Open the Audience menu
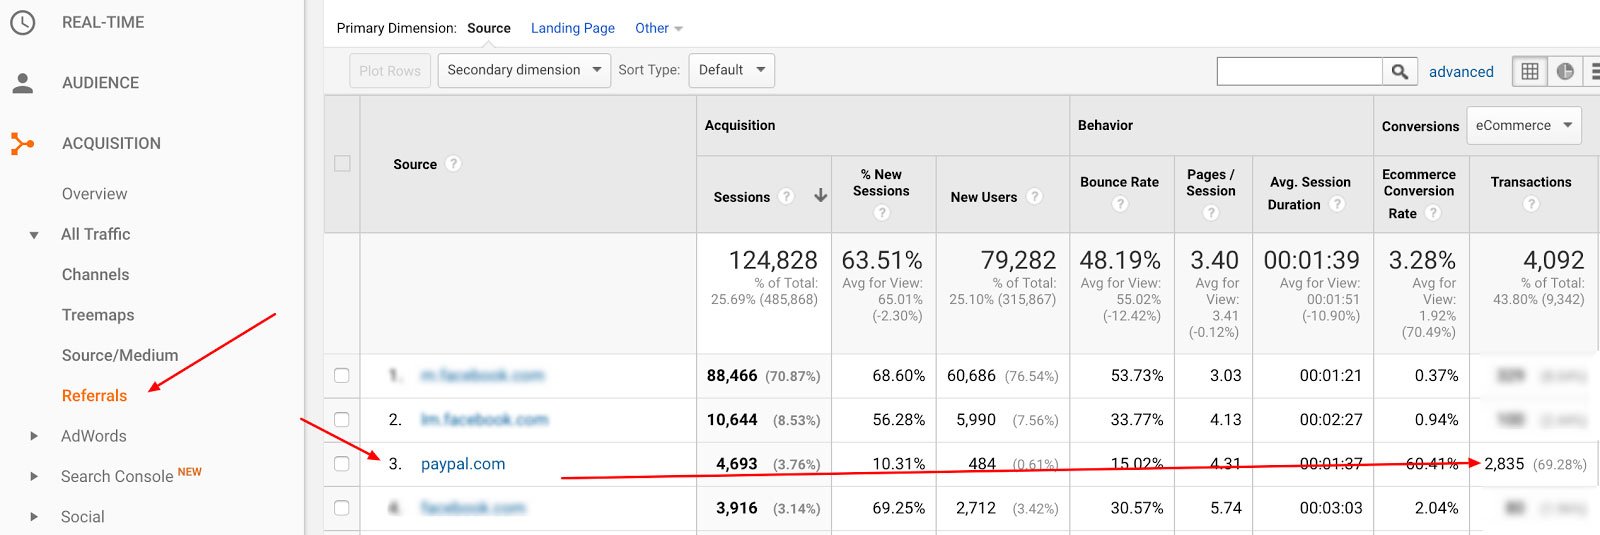The width and height of the screenshot is (1600, 535). tap(100, 83)
